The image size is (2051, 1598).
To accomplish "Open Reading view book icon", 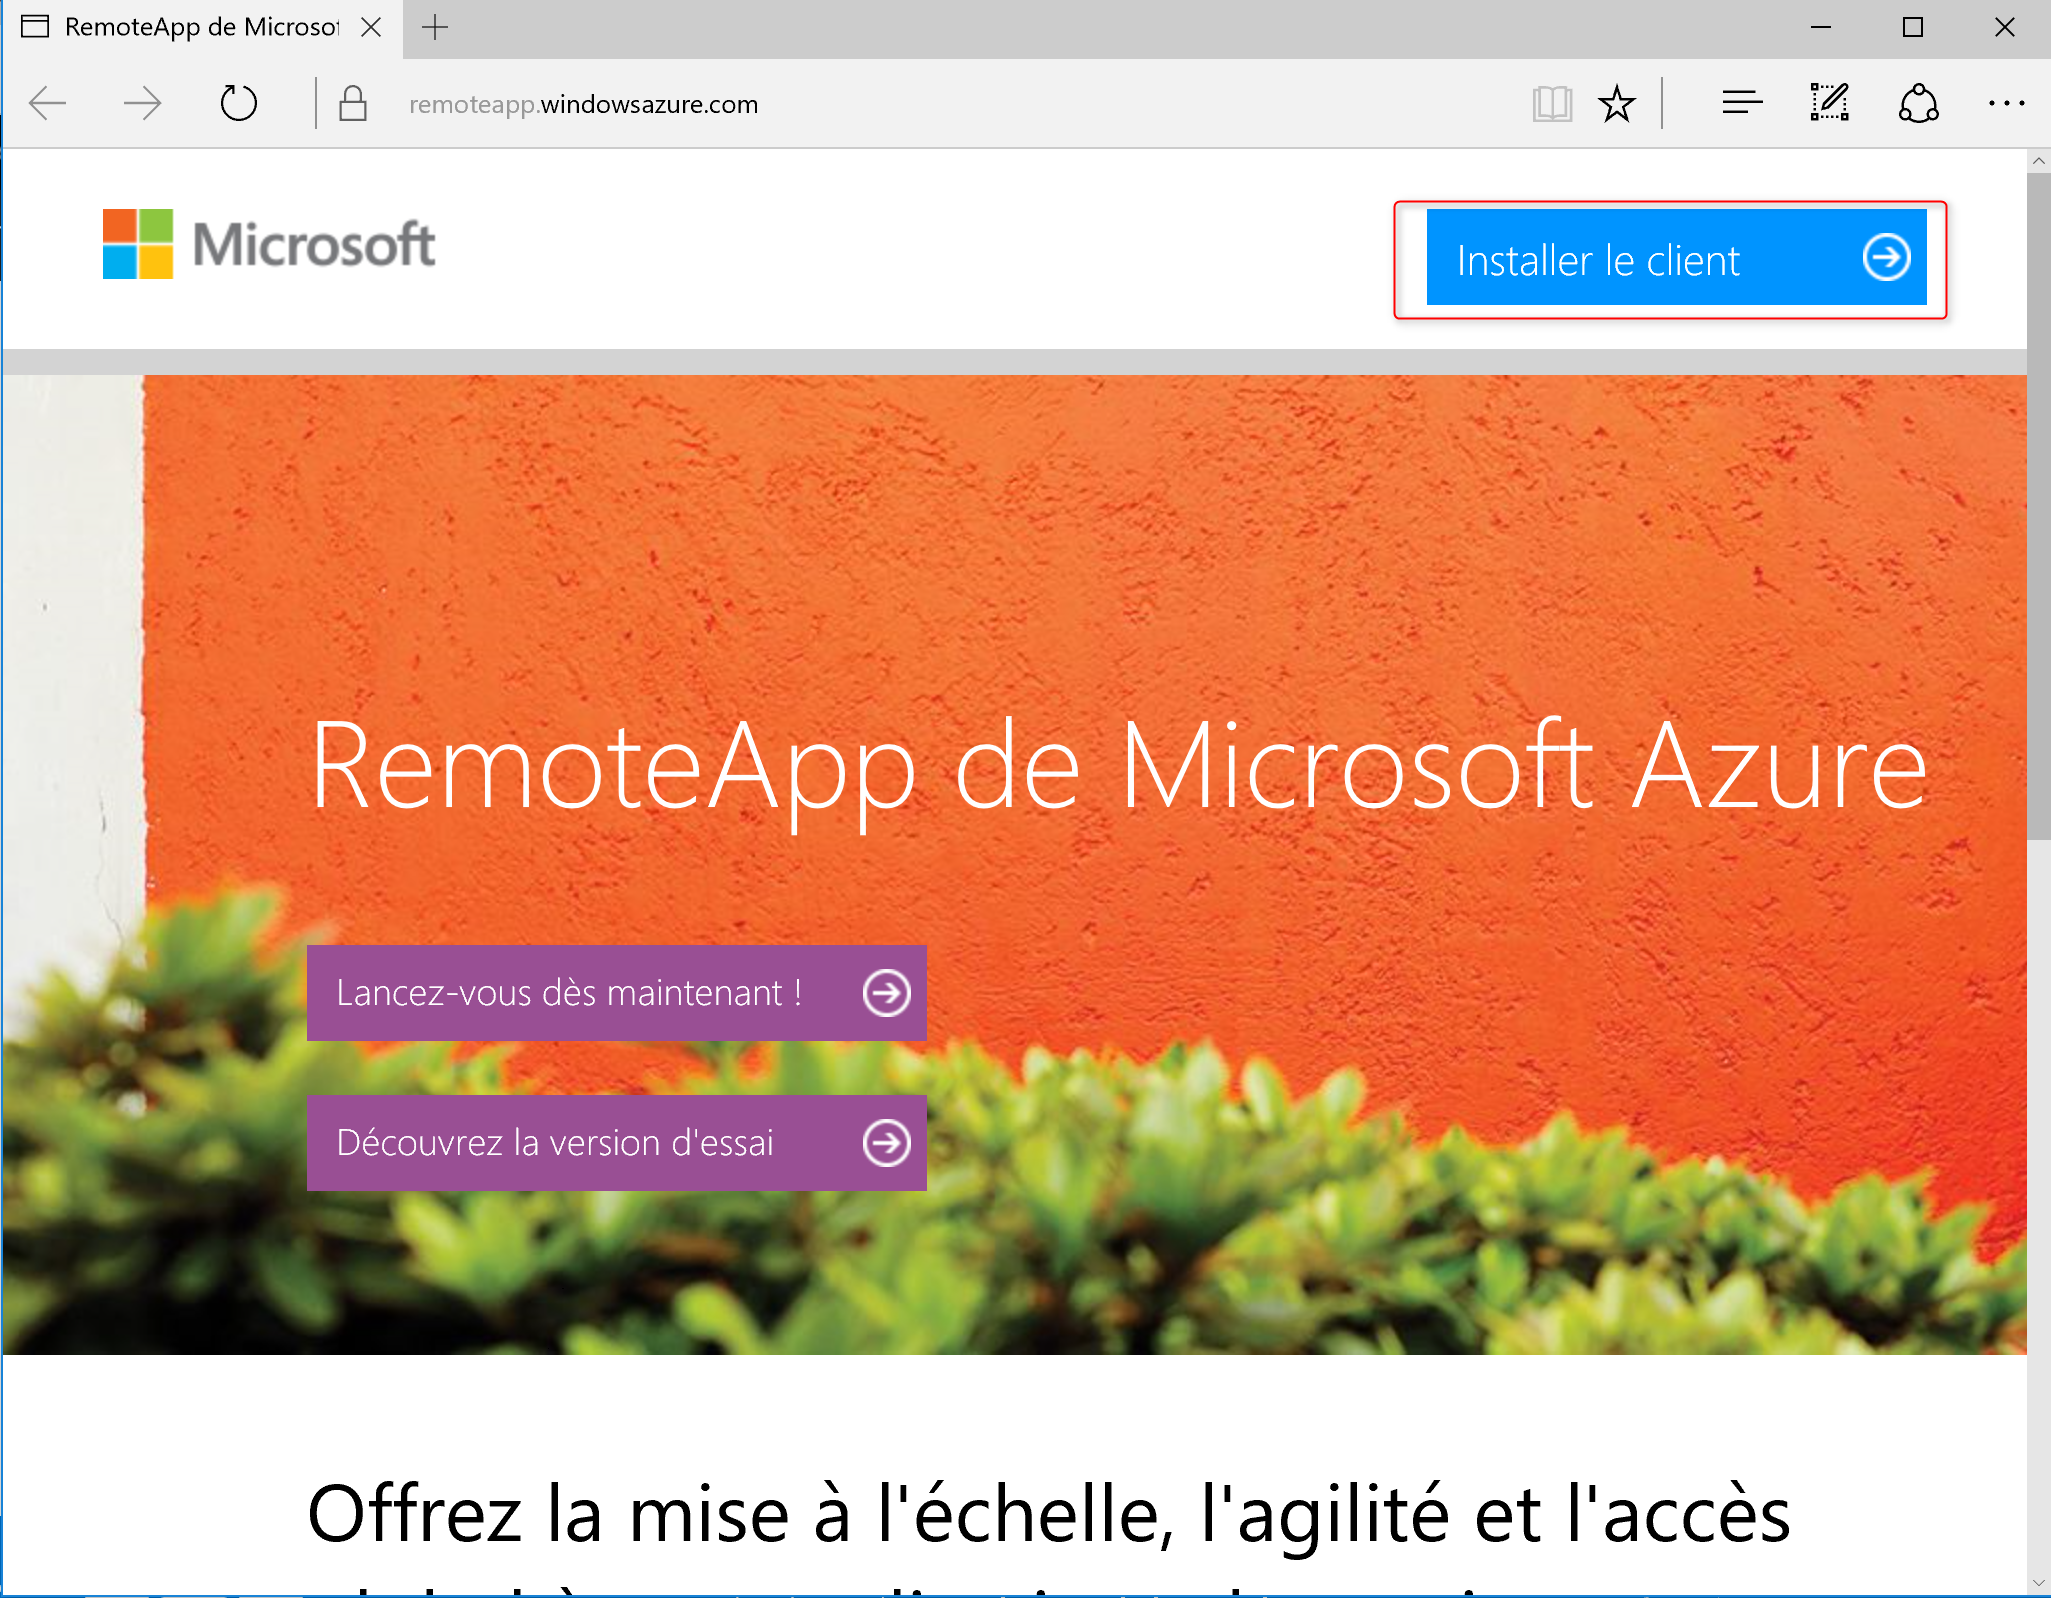I will [x=1551, y=103].
